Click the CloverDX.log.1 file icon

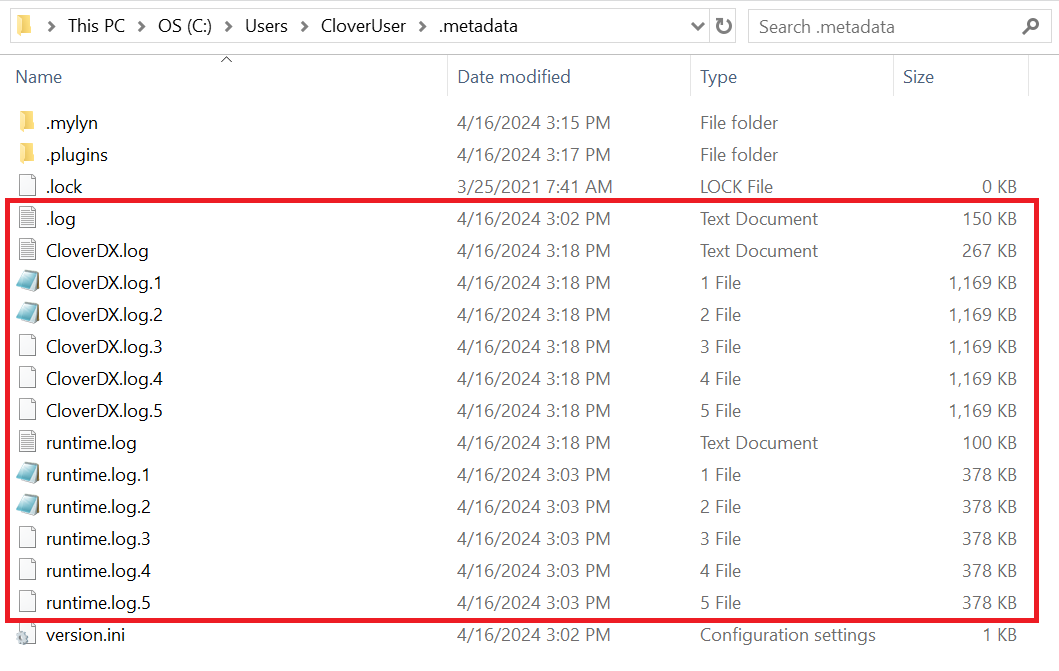pos(27,283)
